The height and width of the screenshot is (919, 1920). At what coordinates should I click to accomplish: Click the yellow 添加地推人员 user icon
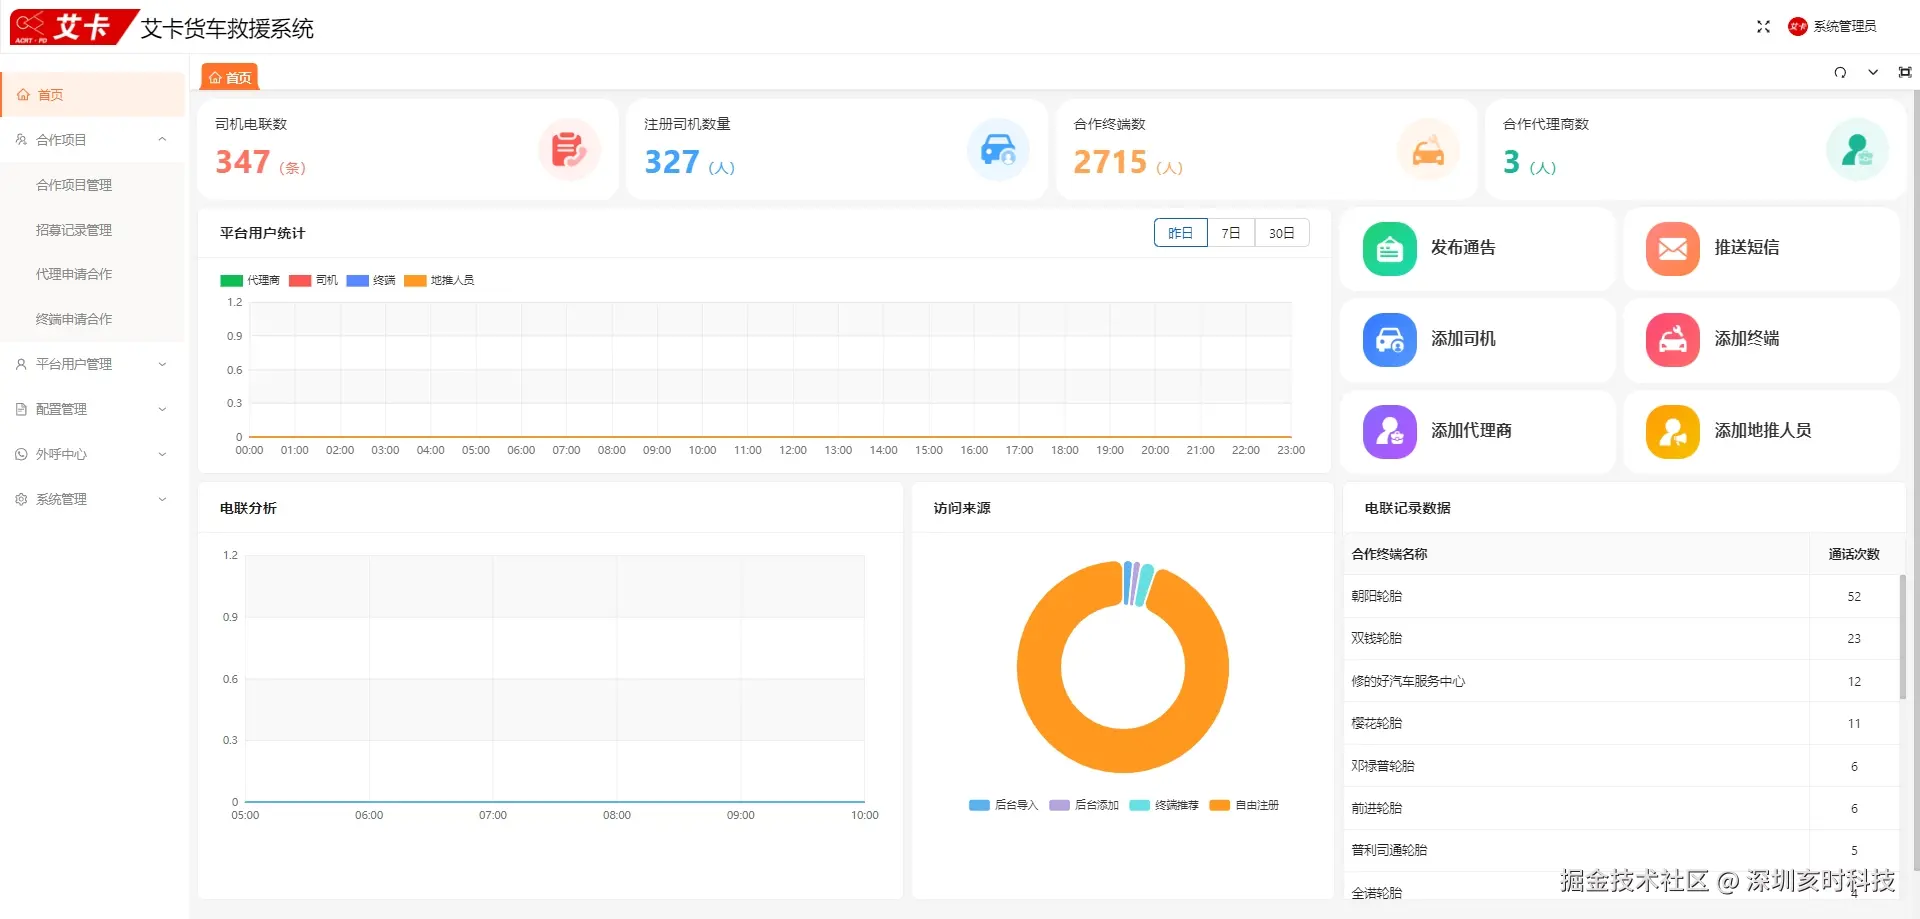[1672, 432]
